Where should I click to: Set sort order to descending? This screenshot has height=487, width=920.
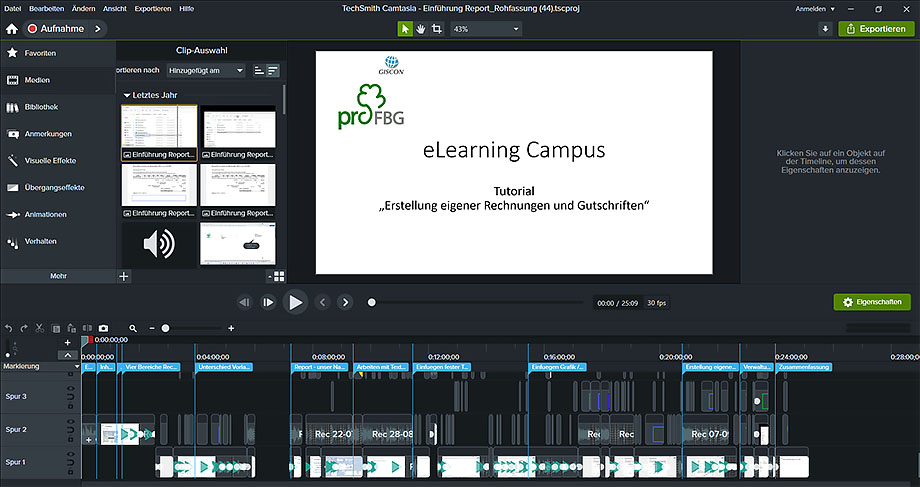273,70
